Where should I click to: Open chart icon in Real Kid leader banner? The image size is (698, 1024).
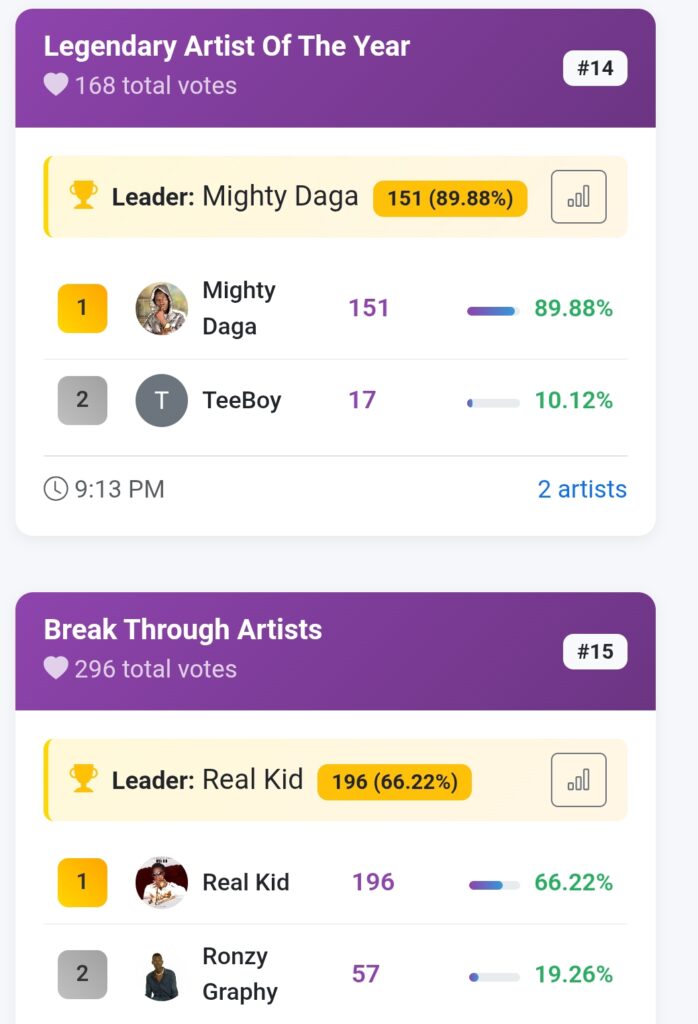578,780
